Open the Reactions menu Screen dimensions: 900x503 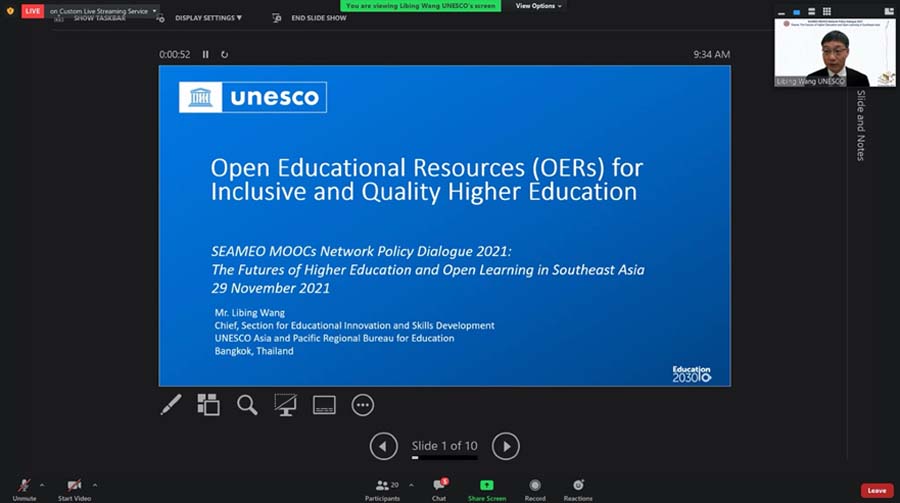[x=578, y=490]
